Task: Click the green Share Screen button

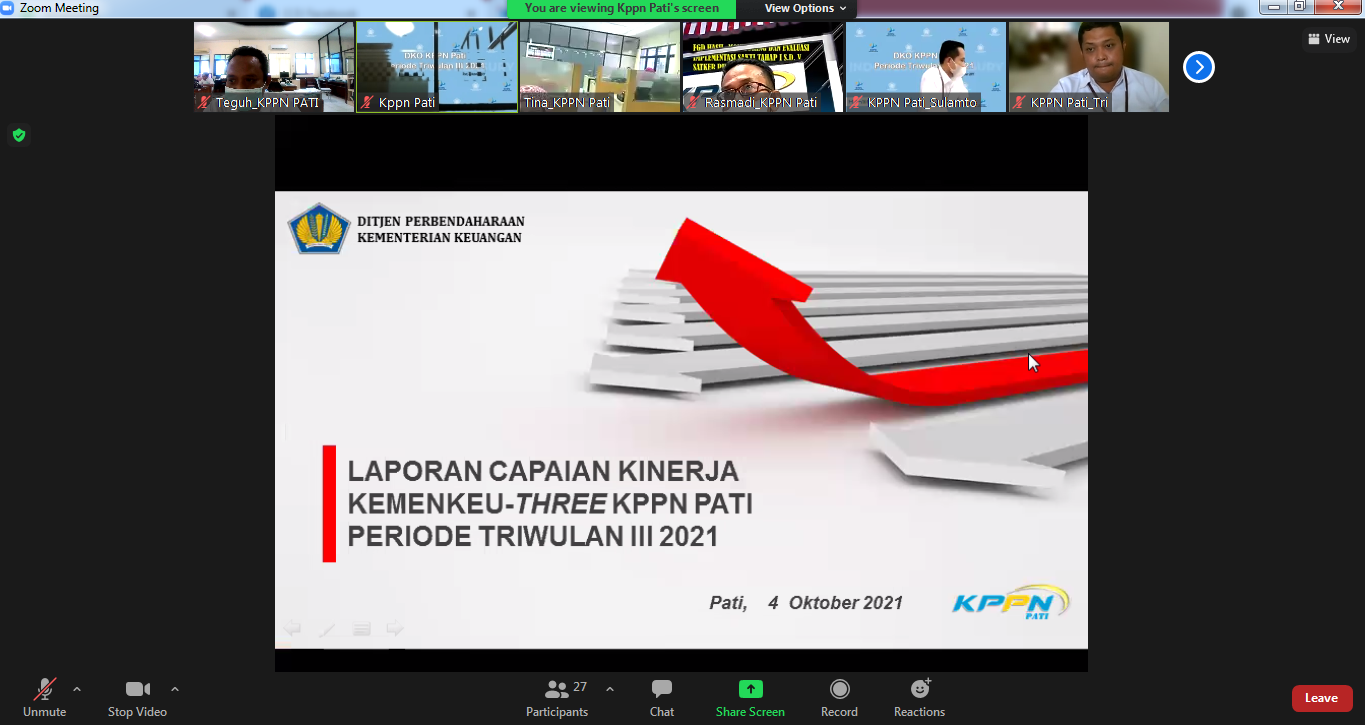Action: point(750,698)
